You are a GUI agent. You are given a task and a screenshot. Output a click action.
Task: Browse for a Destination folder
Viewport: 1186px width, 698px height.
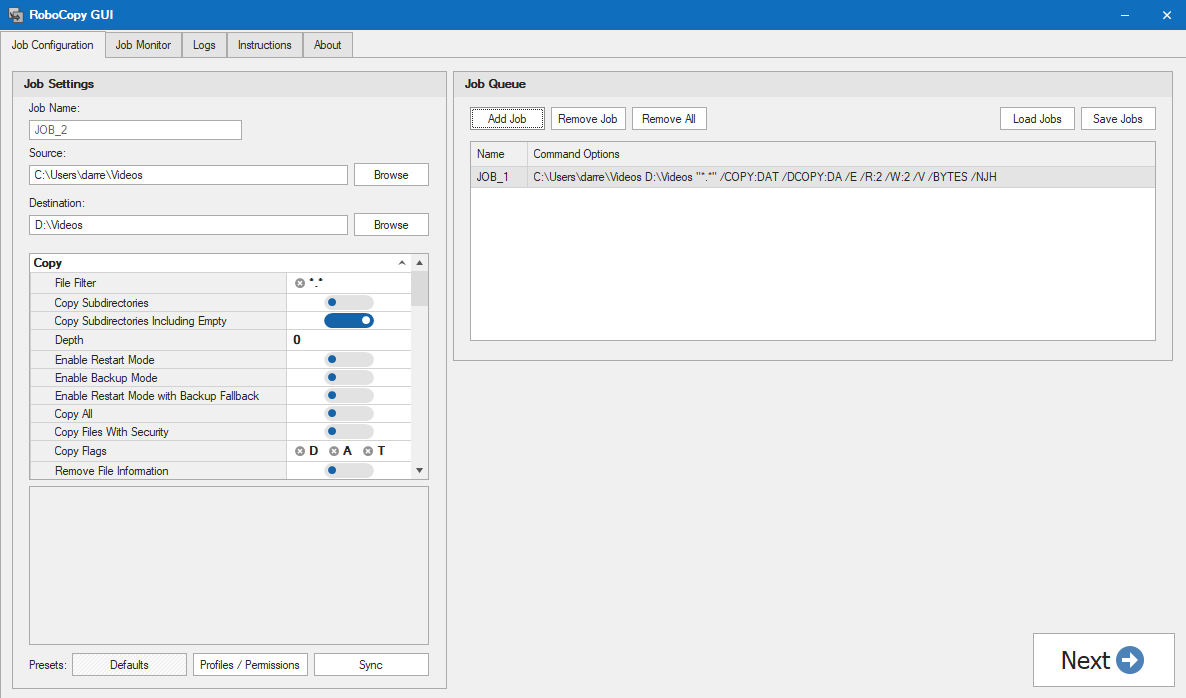coord(390,224)
